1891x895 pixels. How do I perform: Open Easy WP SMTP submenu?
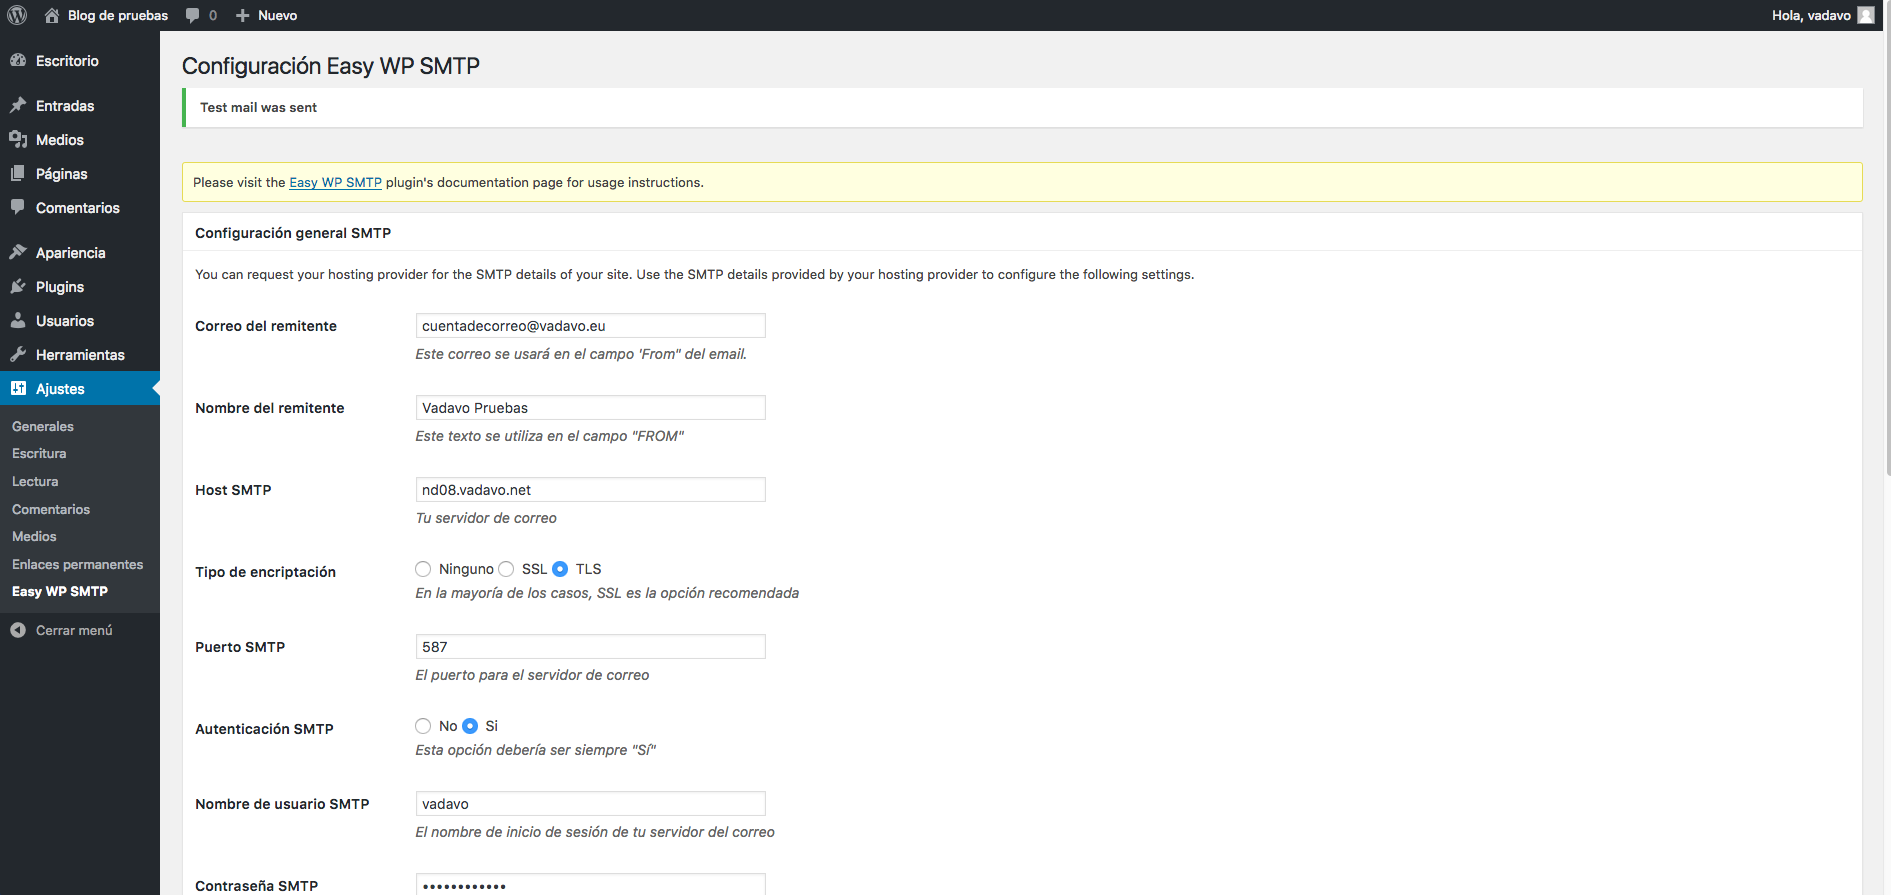(60, 591)
